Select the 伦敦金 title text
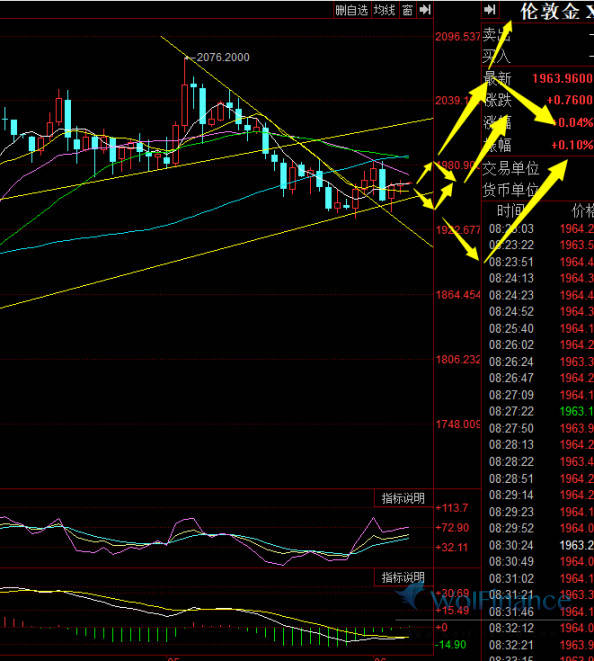Viewport: 594px width, 661px height. coord(550,11)
